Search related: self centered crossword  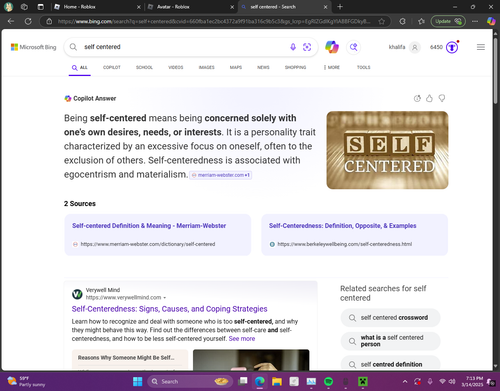click(x=390, y=318)
